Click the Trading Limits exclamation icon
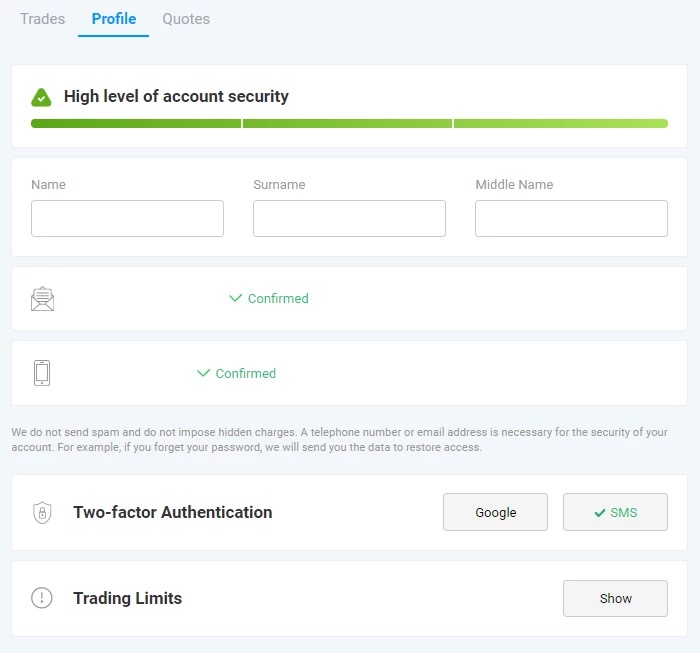Screen dimensions: 700x653 [42, 598]
